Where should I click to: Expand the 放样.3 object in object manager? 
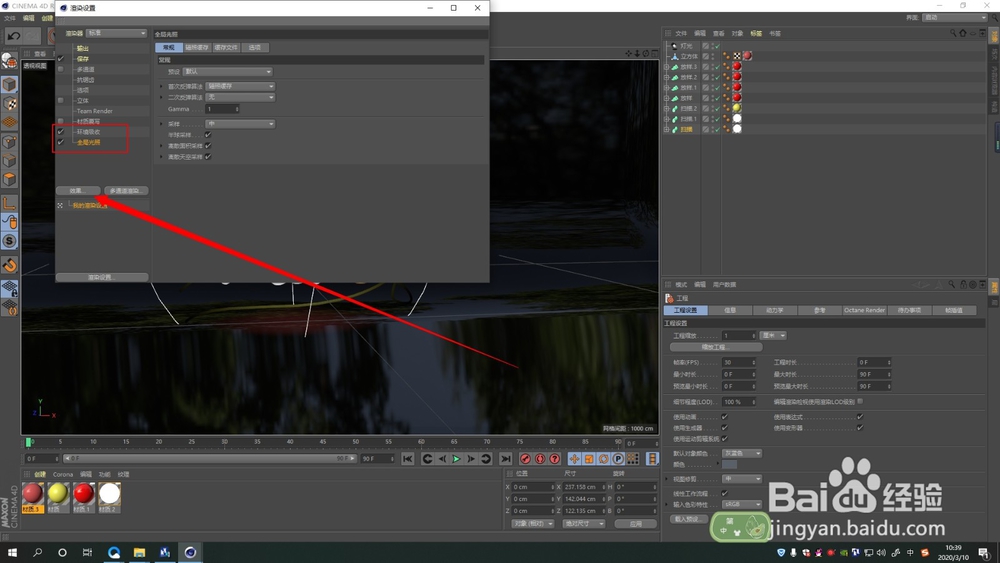(666, 67)
